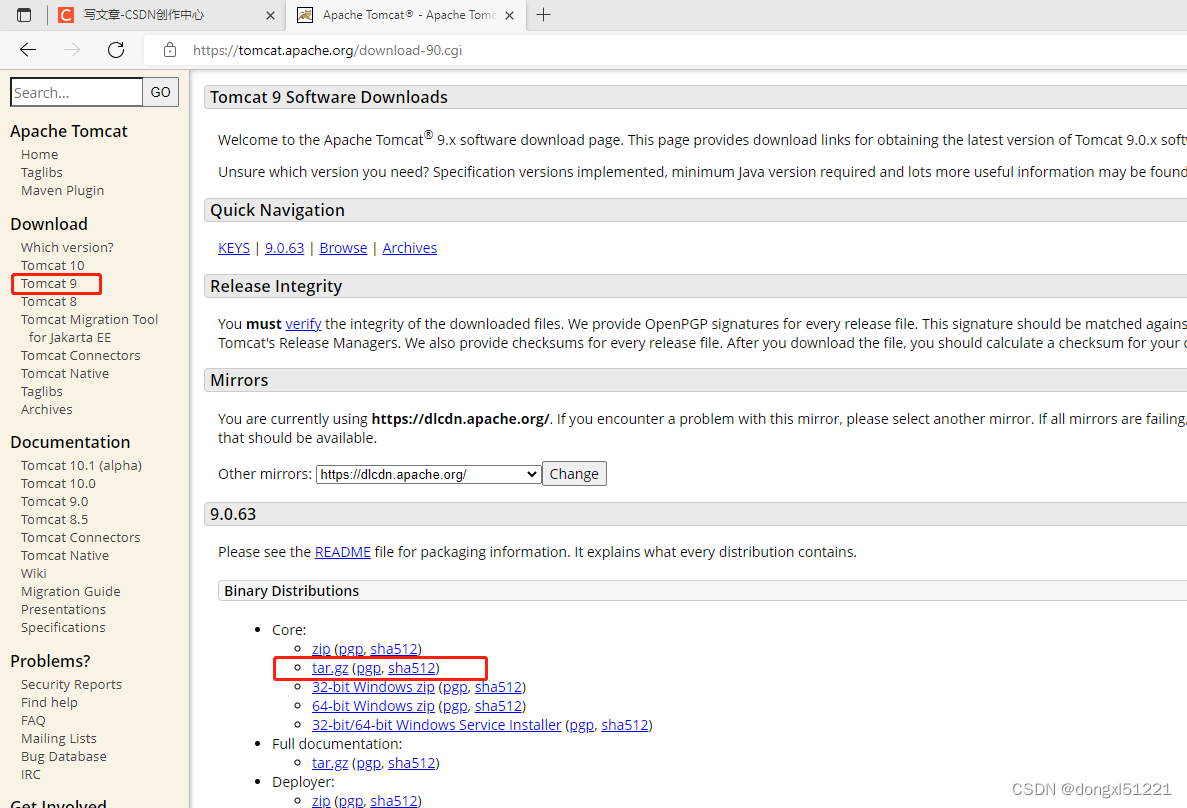Open the Browse link
The height and width of the screenshot is (808, 1187).
pos(343,248)
